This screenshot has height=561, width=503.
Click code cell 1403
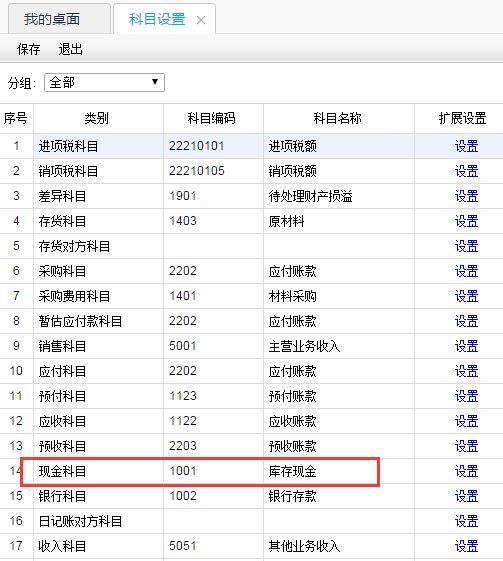[213, 221]
